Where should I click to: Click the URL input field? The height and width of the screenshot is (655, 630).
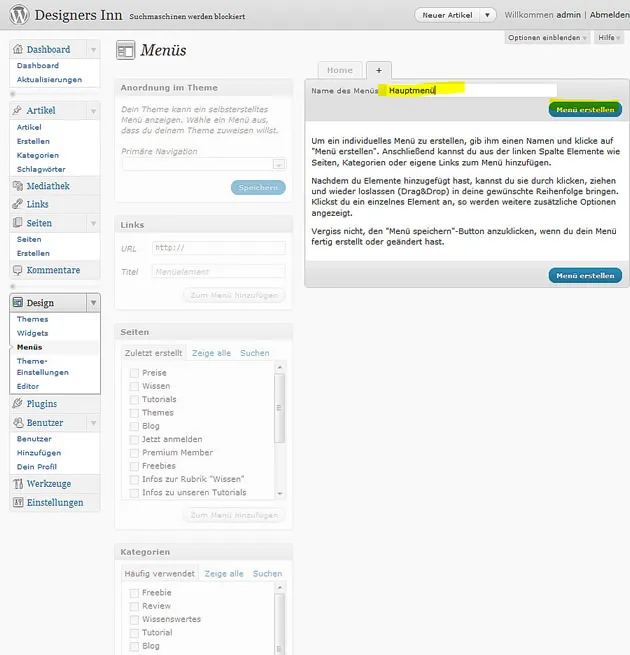point(219,248)
